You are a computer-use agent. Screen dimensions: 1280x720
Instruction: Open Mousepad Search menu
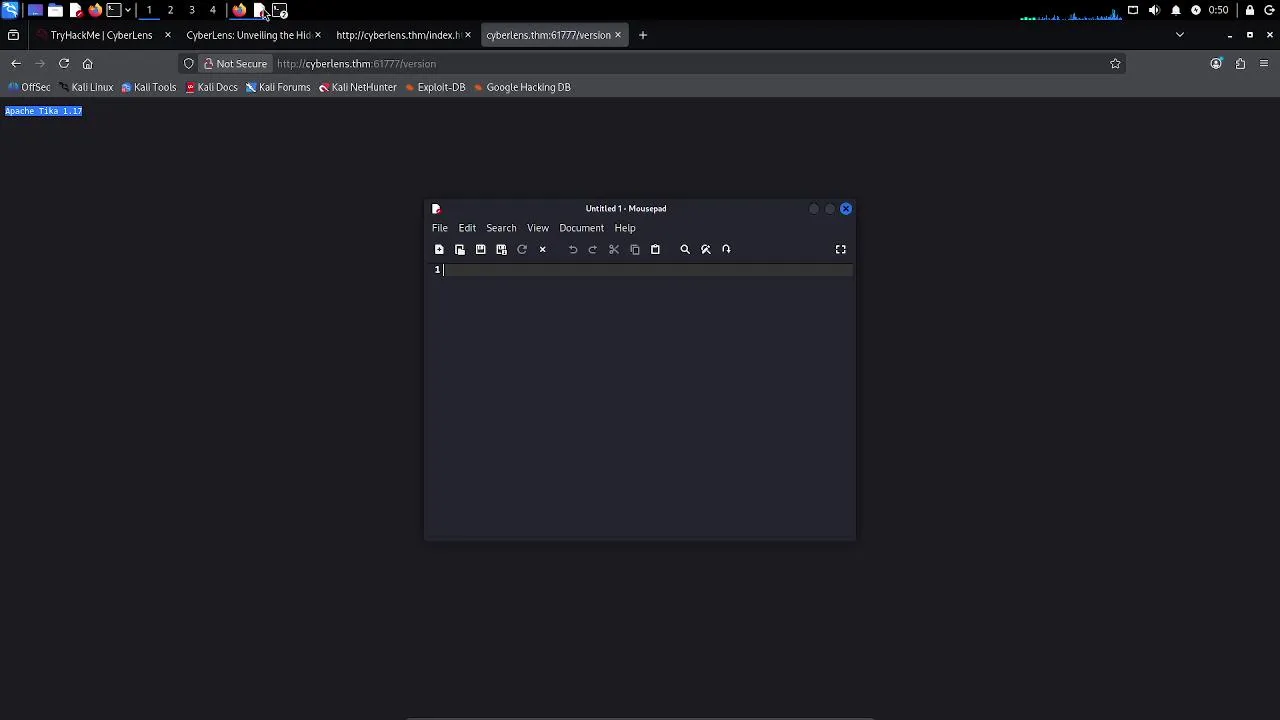coord(501,228)
